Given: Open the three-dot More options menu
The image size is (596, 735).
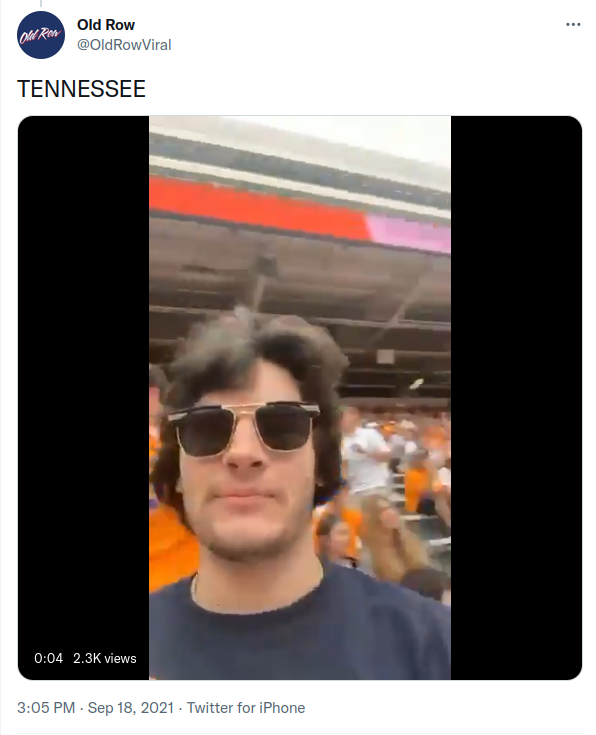Looking at the screenshot, I should pyautogui.click(x=573, y=24).
